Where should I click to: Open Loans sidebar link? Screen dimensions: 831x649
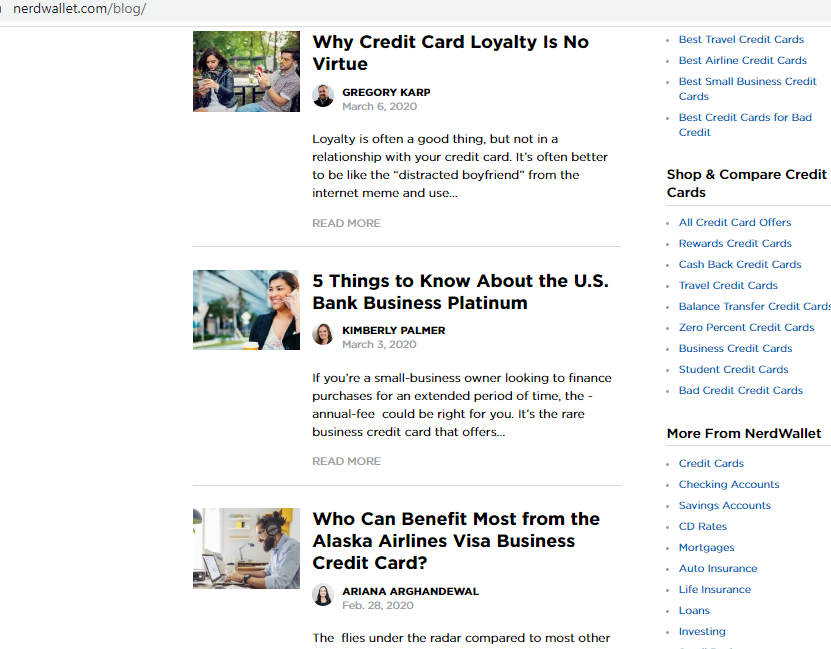pyautogui.click(x=694, y=610)
